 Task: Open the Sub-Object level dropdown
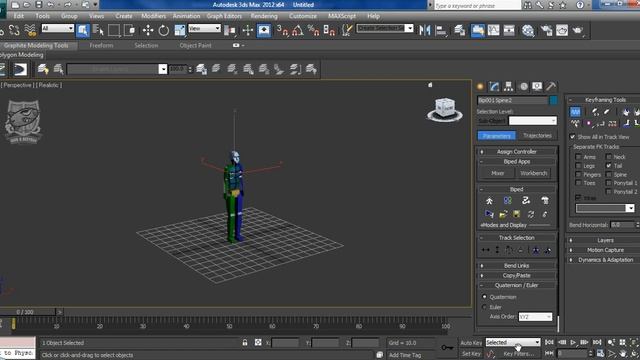point(532,121)
